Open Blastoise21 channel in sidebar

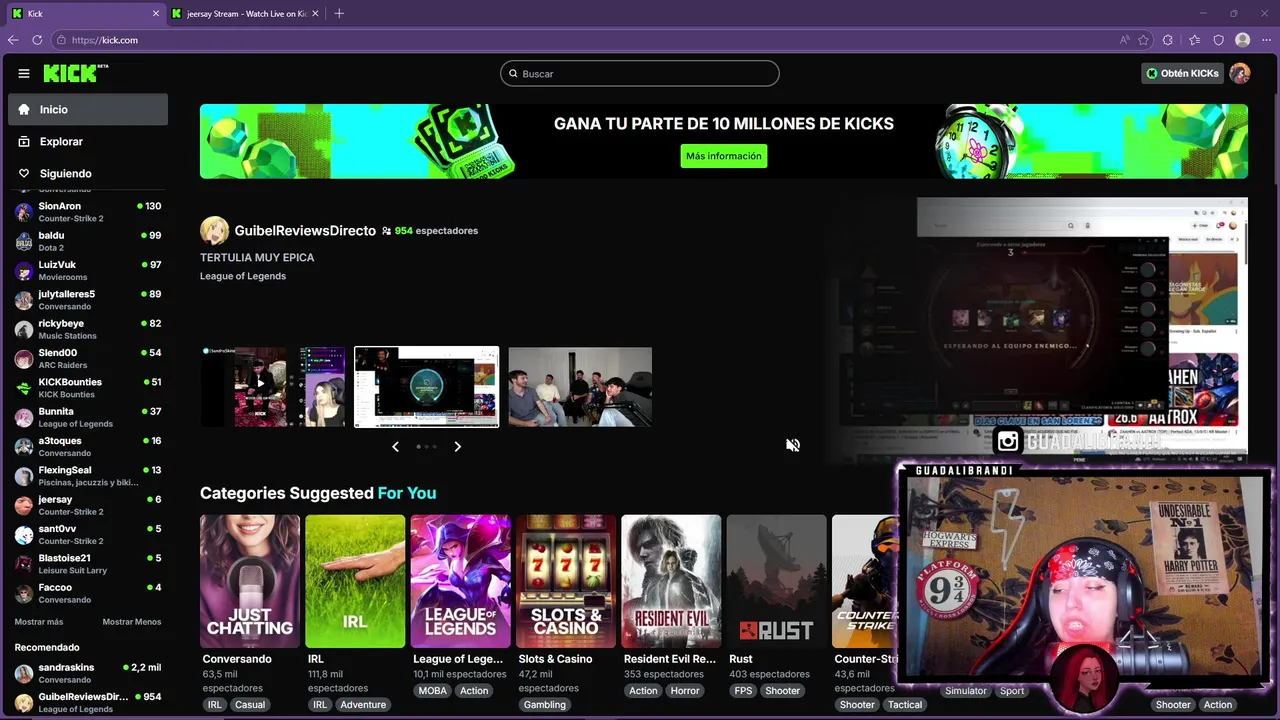click(88, 563)
